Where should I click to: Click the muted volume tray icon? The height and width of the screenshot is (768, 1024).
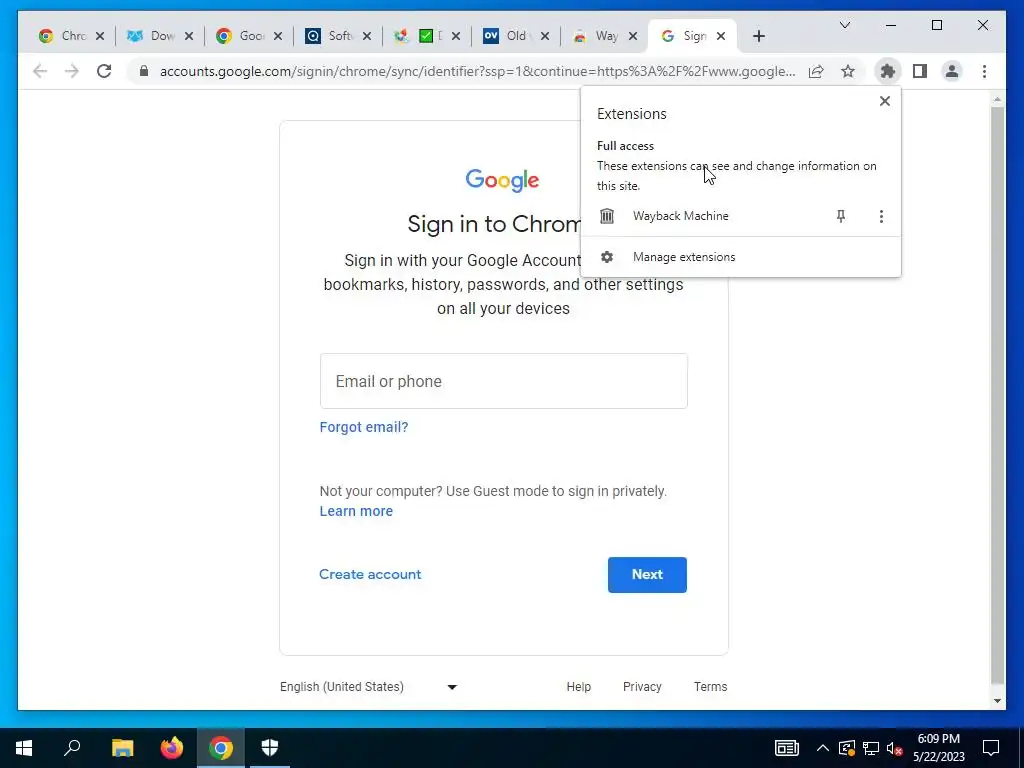pyautogui.click(x=895, y=748)
